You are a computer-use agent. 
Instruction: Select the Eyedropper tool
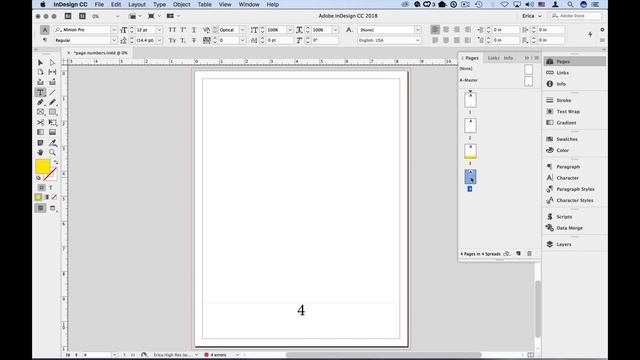click(x=52, y=142)
